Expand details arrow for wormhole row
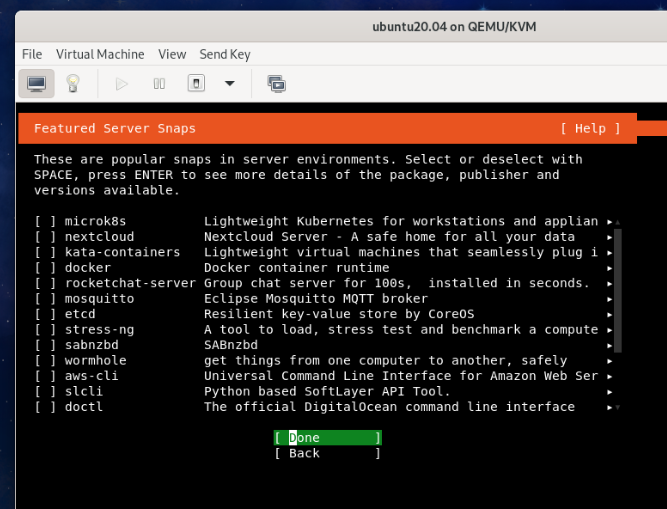 [609, 360]
